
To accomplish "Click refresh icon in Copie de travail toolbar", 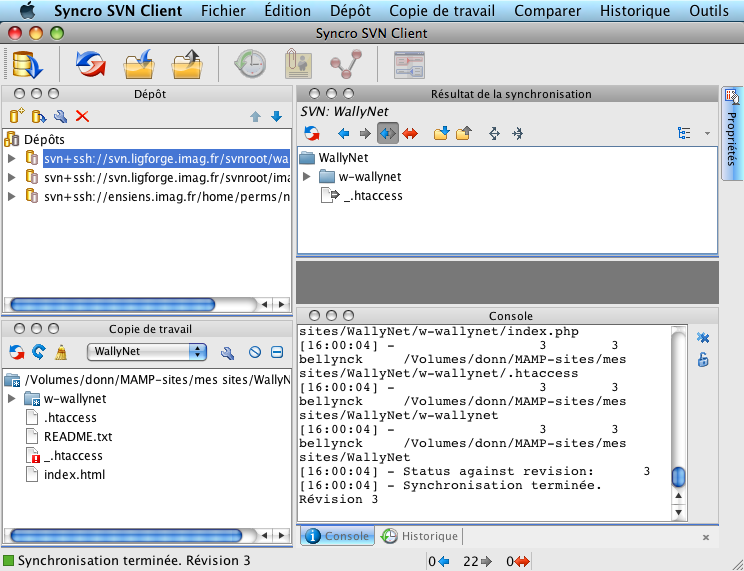I will [39, 352].
